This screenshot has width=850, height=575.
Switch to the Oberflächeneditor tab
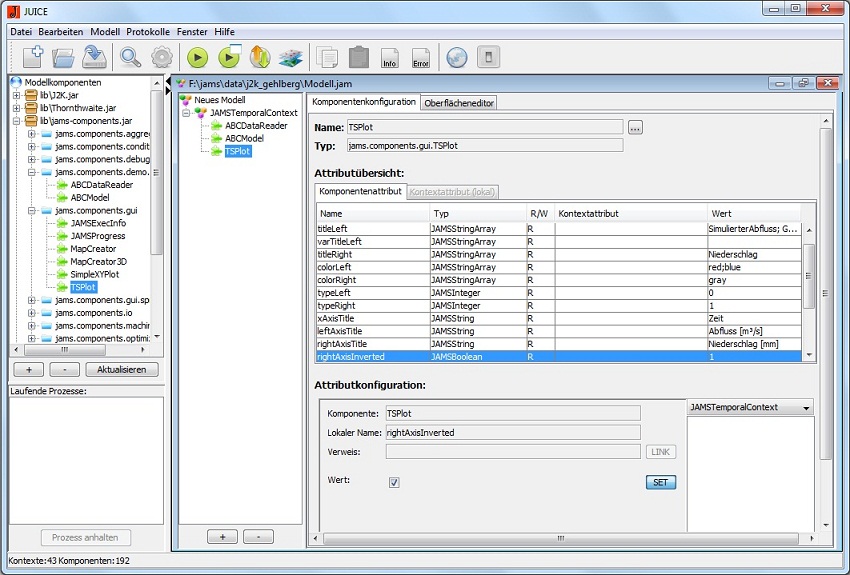pos(459,102)
